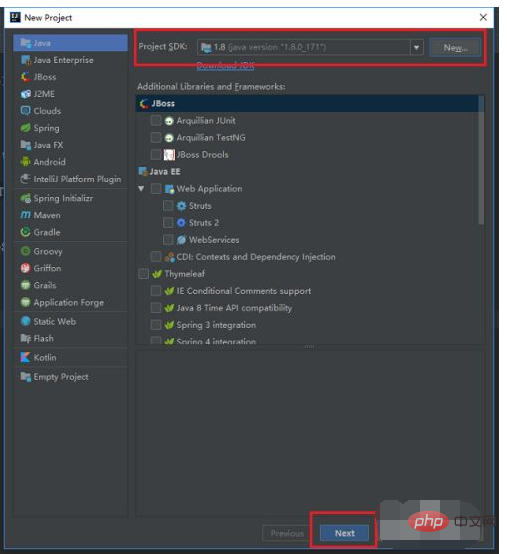Viewport: 507px width, 554px height.
Task: Click the Spring leaf icon in sidebar
Action: click(x=25, y=128)
